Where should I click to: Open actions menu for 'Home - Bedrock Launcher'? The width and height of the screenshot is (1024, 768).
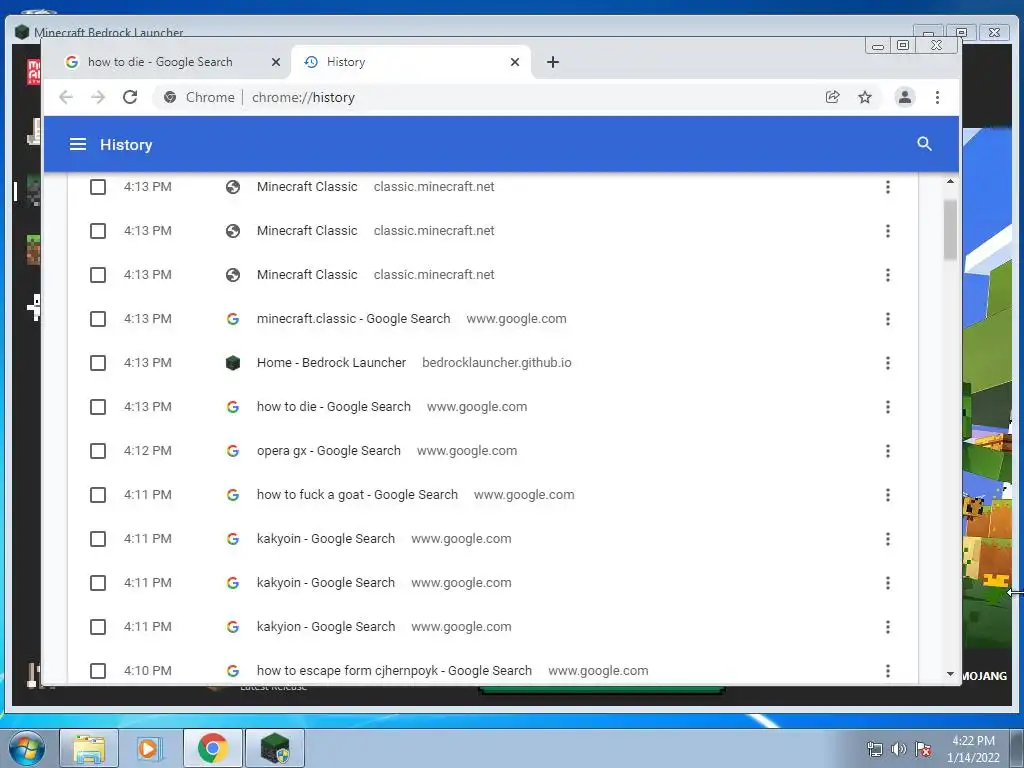click(x=888, y=362)
